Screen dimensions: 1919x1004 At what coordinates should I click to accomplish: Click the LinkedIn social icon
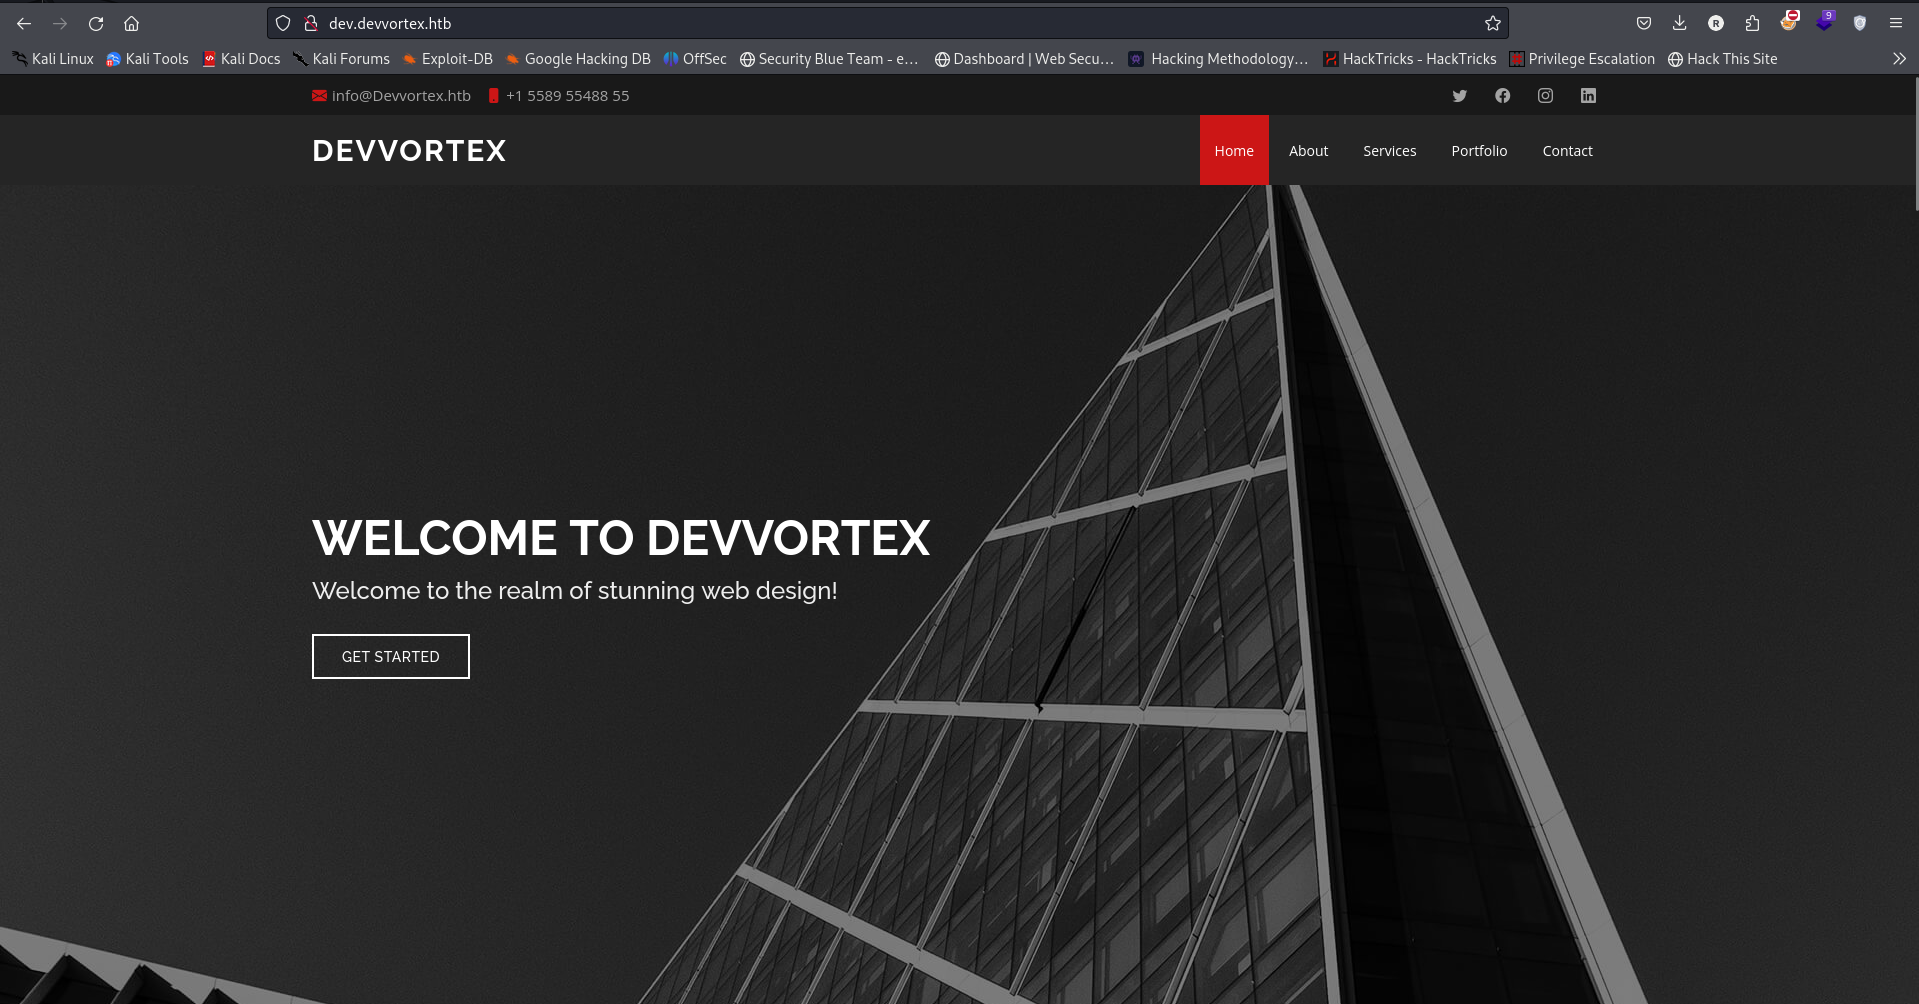point(1588,96)
